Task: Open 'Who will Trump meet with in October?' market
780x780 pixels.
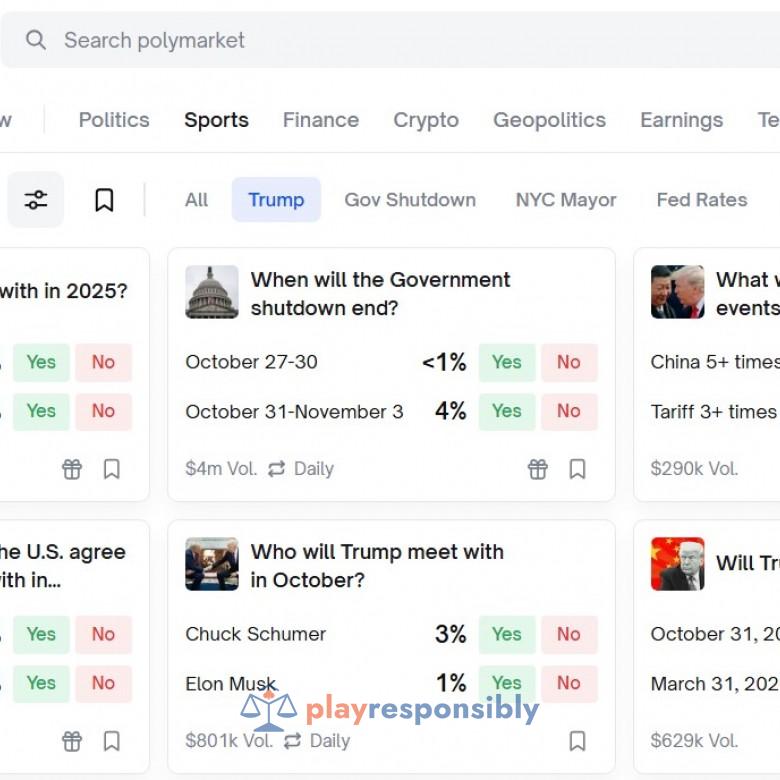Action: (x=377, y=566)
